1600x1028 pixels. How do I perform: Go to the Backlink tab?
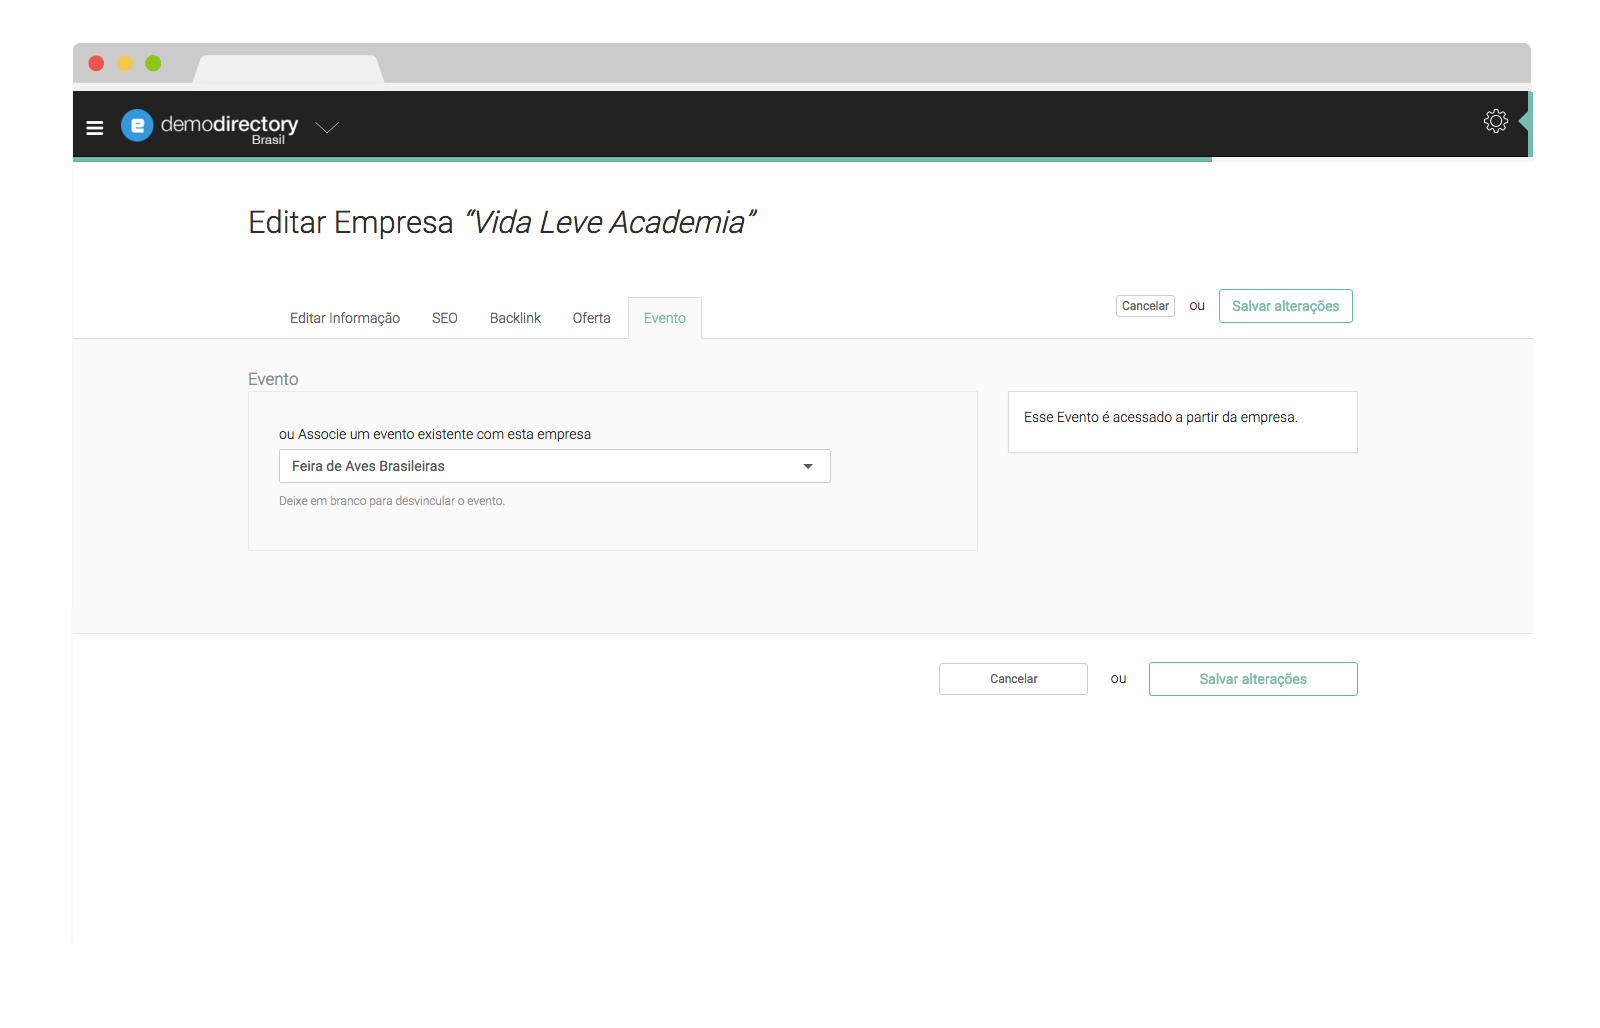click(x=515, y=318)
